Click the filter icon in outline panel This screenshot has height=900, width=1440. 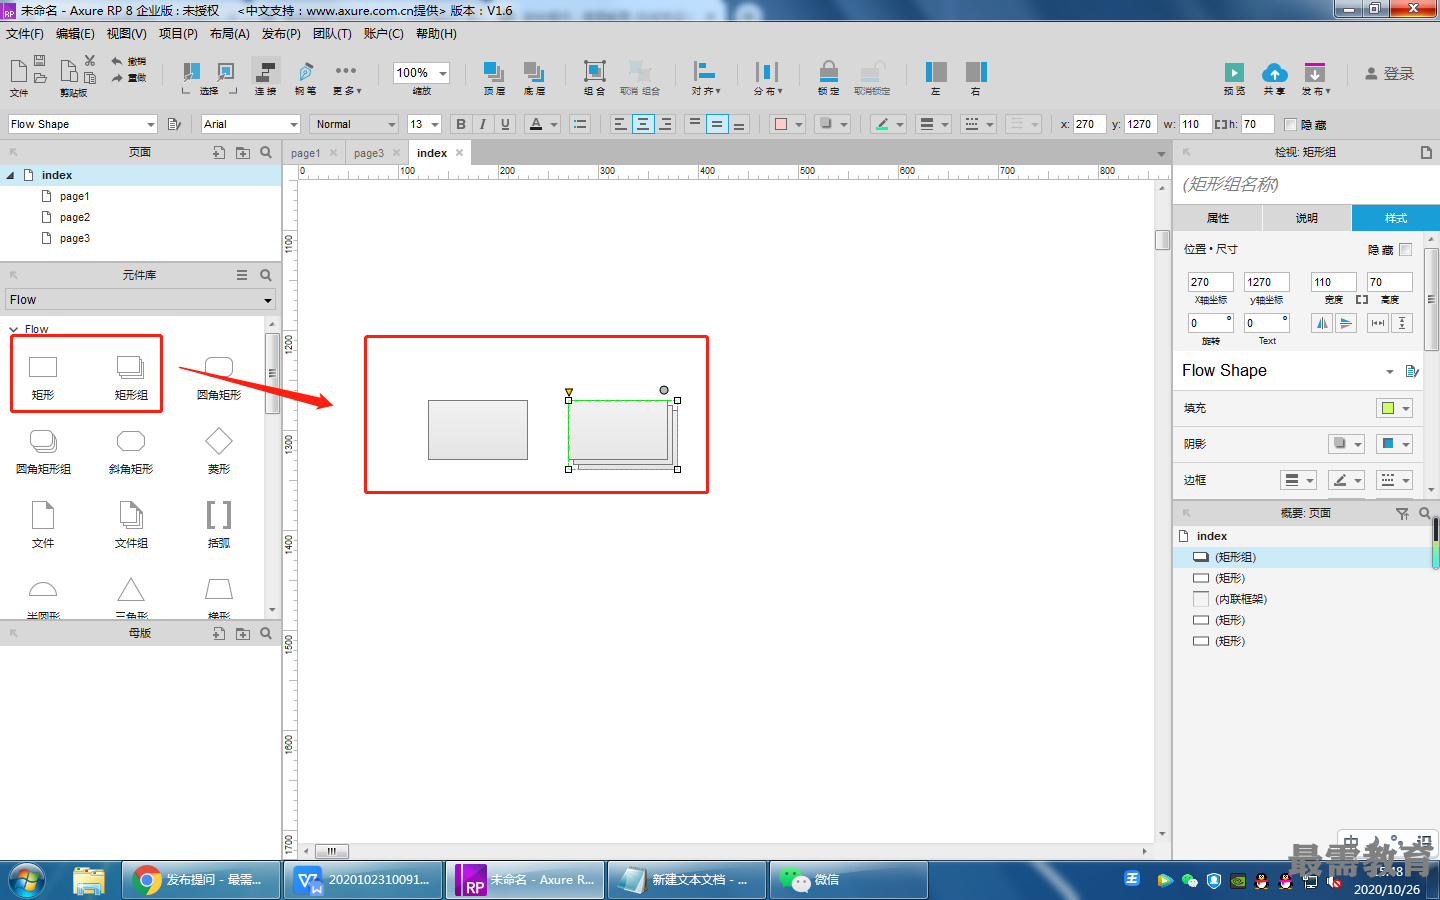pyautogui.click(x=1402, y=513)
